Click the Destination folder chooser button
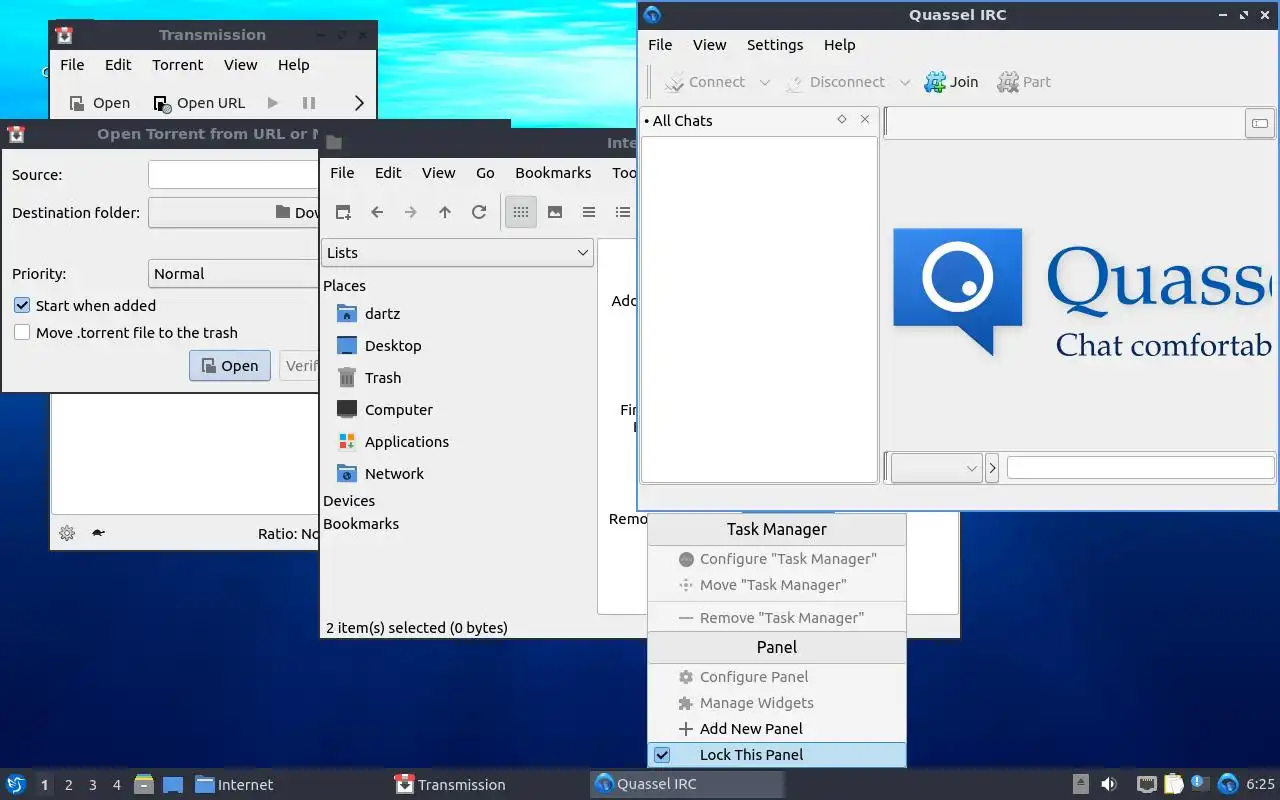 (234, 213)
